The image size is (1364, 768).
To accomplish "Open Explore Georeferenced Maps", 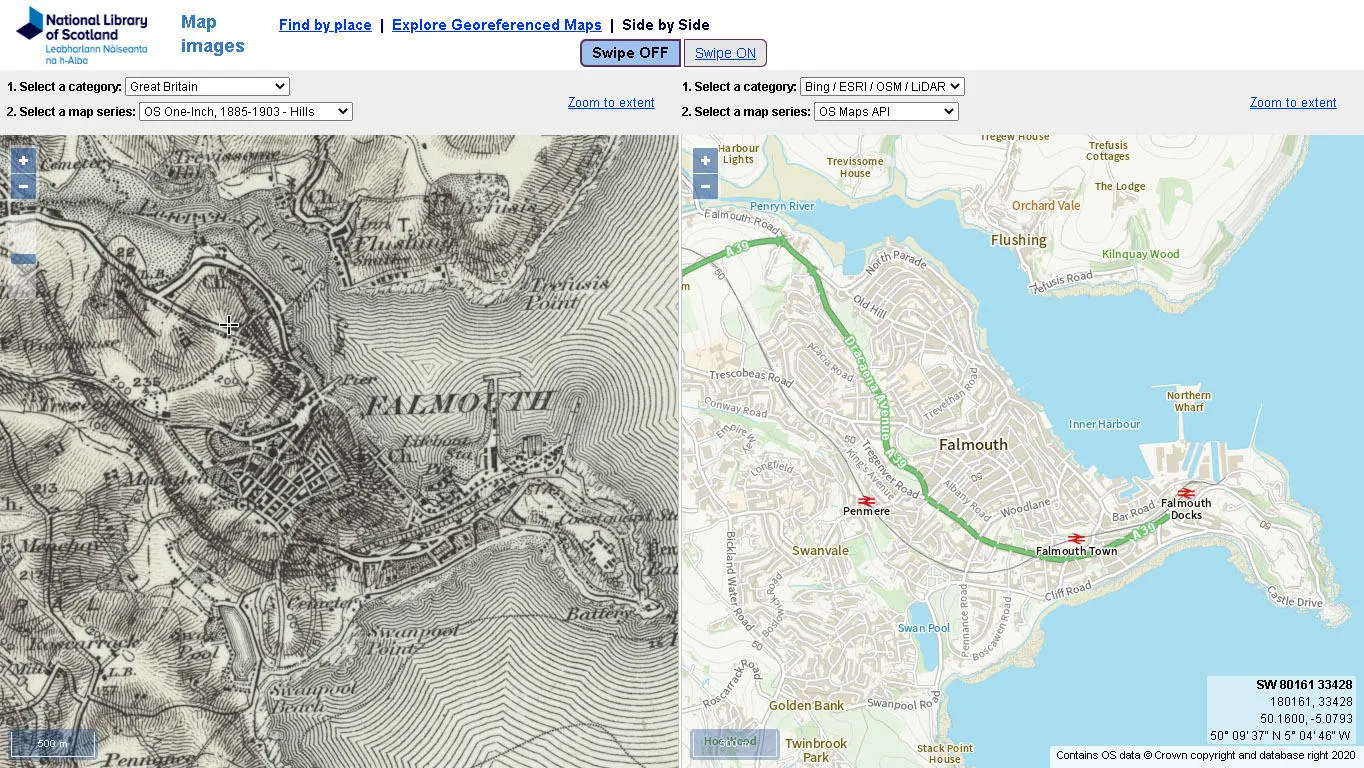I will (x=496, y=24).
